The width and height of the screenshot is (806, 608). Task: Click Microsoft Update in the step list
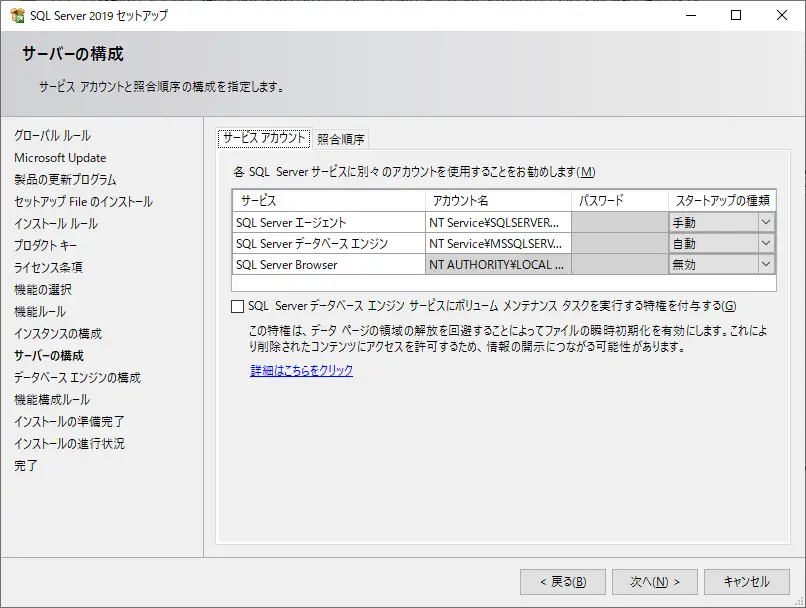60,158
